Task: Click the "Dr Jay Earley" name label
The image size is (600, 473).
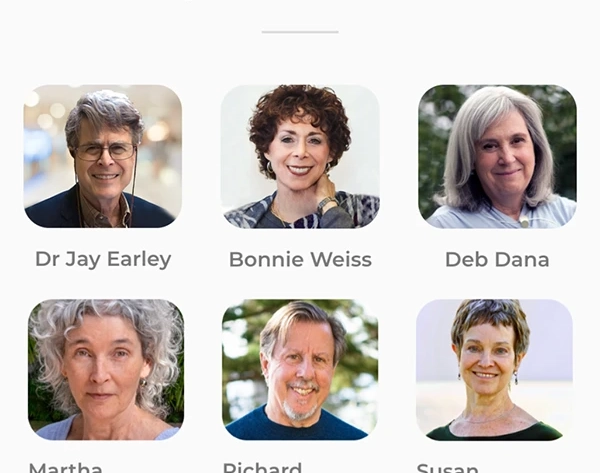Action: coord(103,260)
